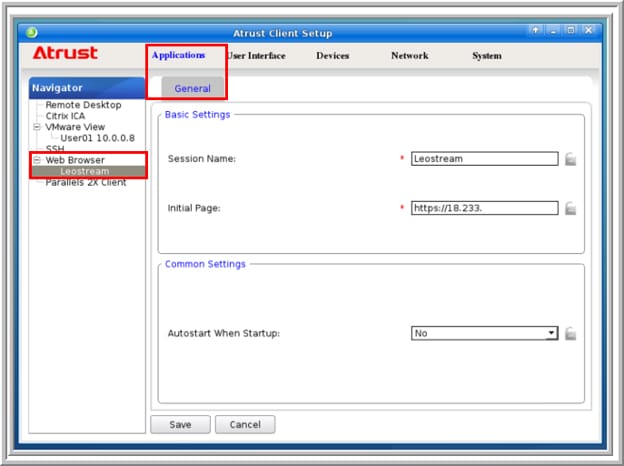Go to the Devices tab
The width and height of the screenshot is (624, 466).
point(333,56)
